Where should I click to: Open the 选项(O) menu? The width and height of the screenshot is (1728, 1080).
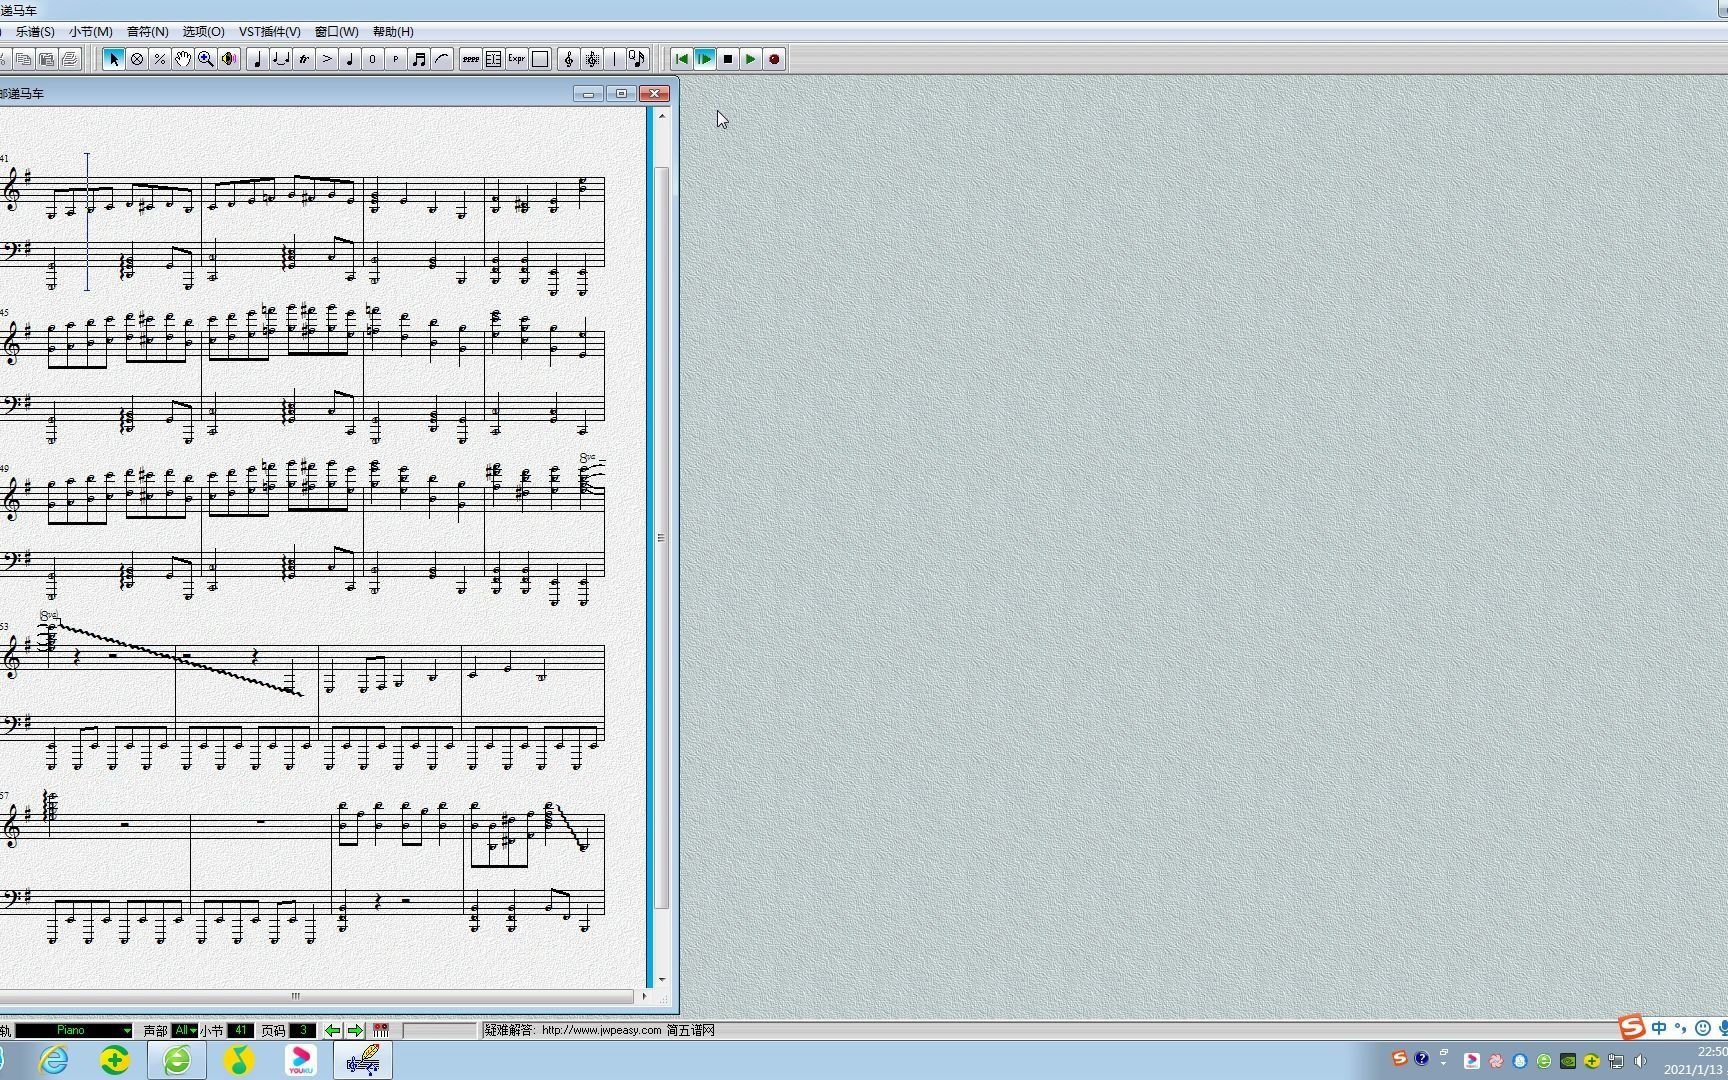[204, 32]
